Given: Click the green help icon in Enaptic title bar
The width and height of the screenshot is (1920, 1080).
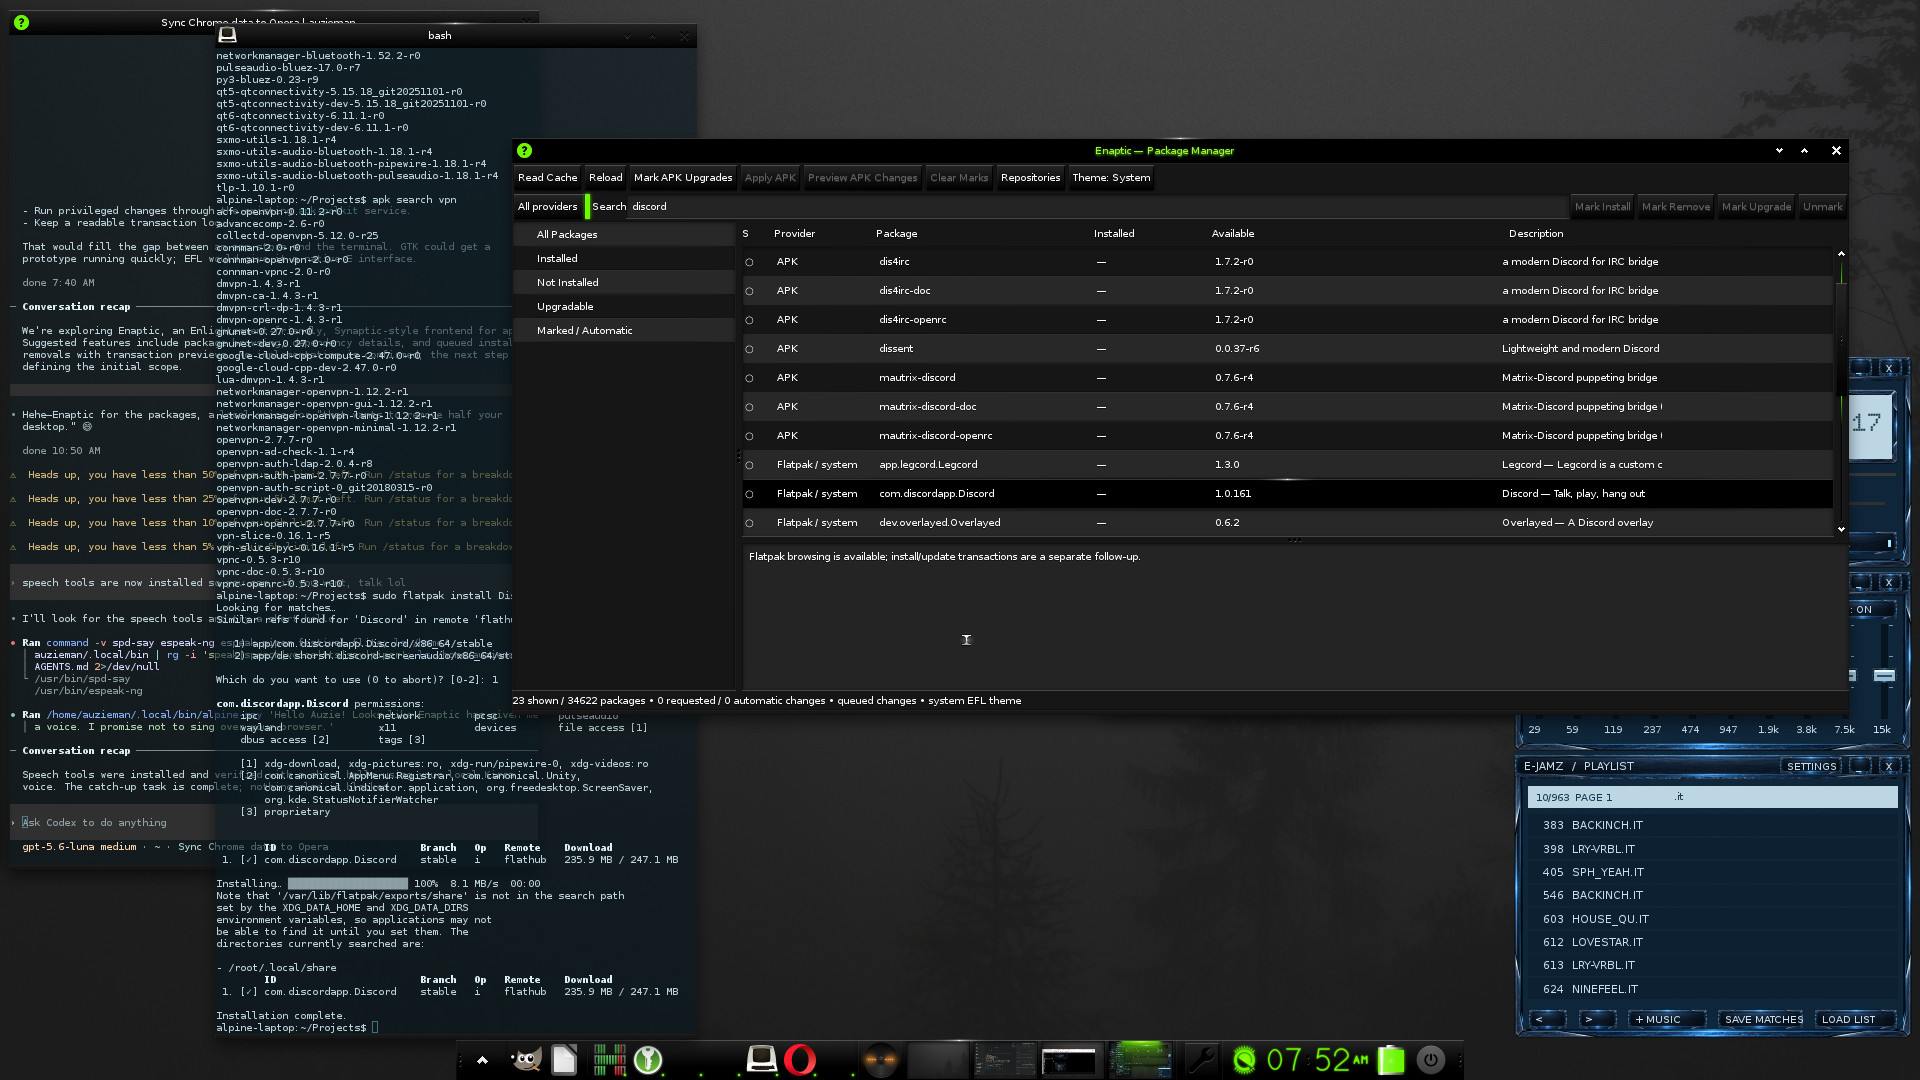Looking at the screenshot, I should tap(525, 151).
